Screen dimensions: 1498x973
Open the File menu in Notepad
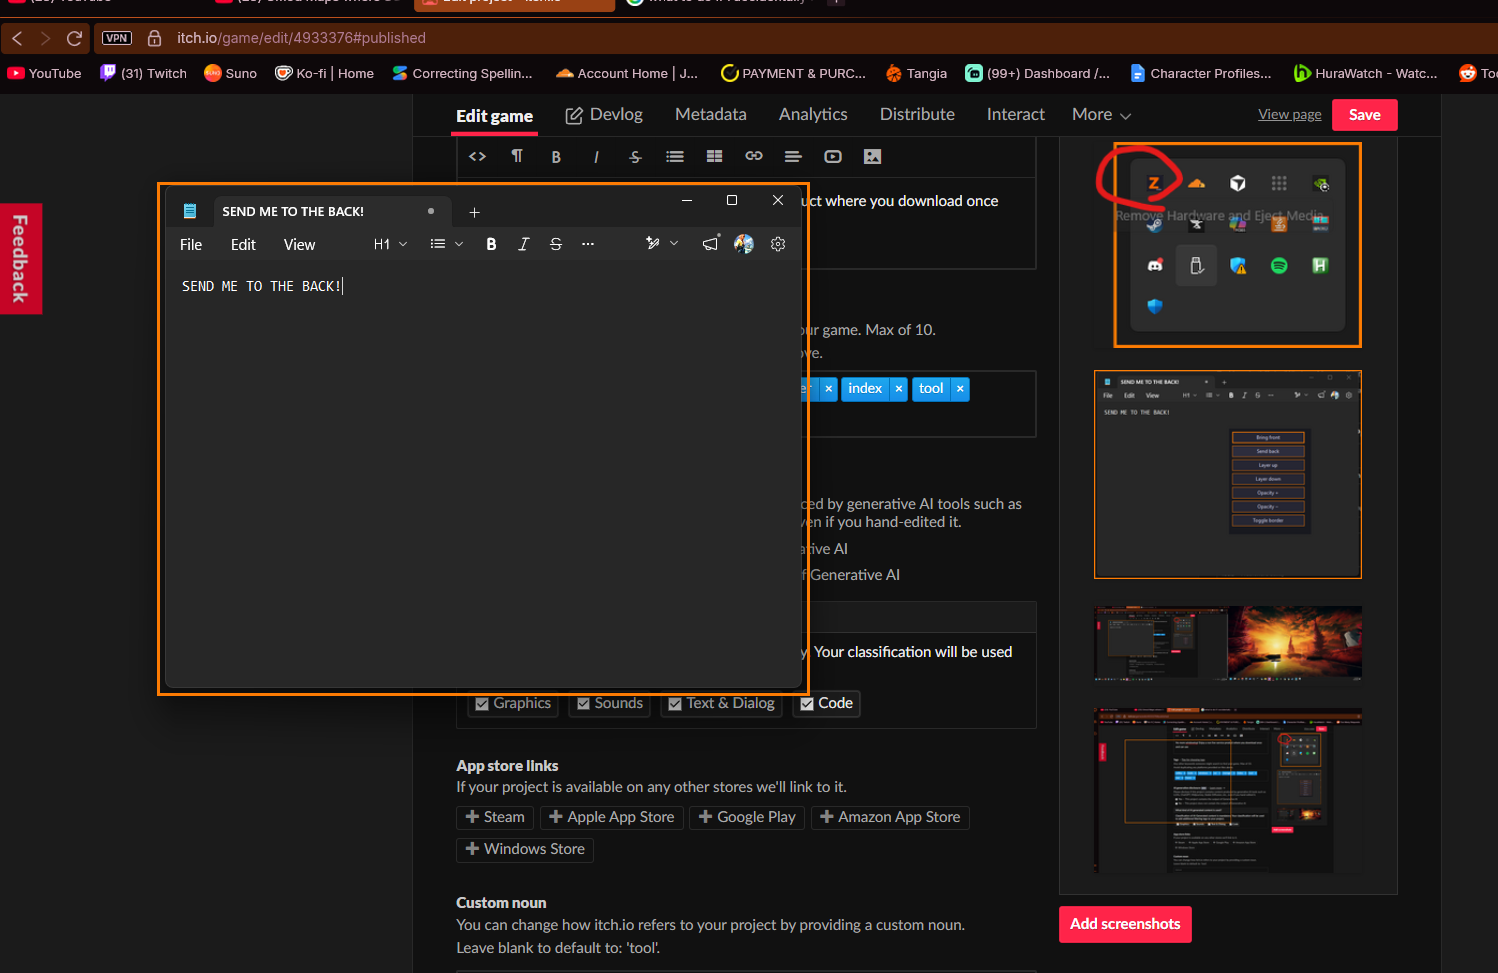[191, 245]
